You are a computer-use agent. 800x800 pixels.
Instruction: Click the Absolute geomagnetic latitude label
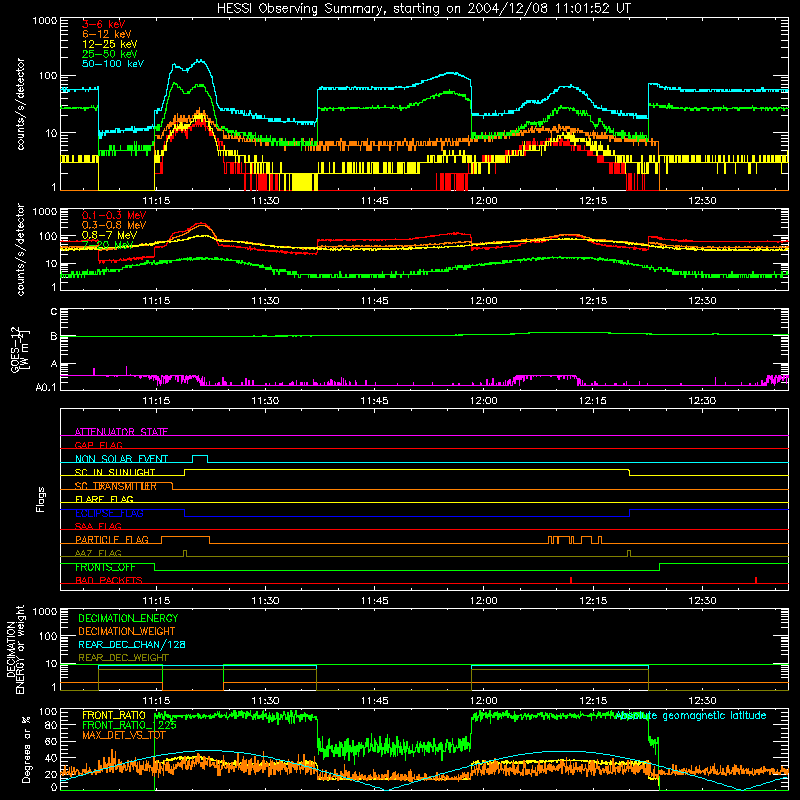[x=691, y=715]
